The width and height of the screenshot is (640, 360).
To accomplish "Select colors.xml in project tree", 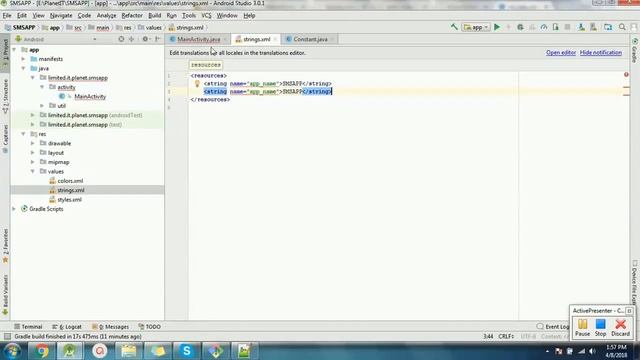I will (x=70, y=181).
